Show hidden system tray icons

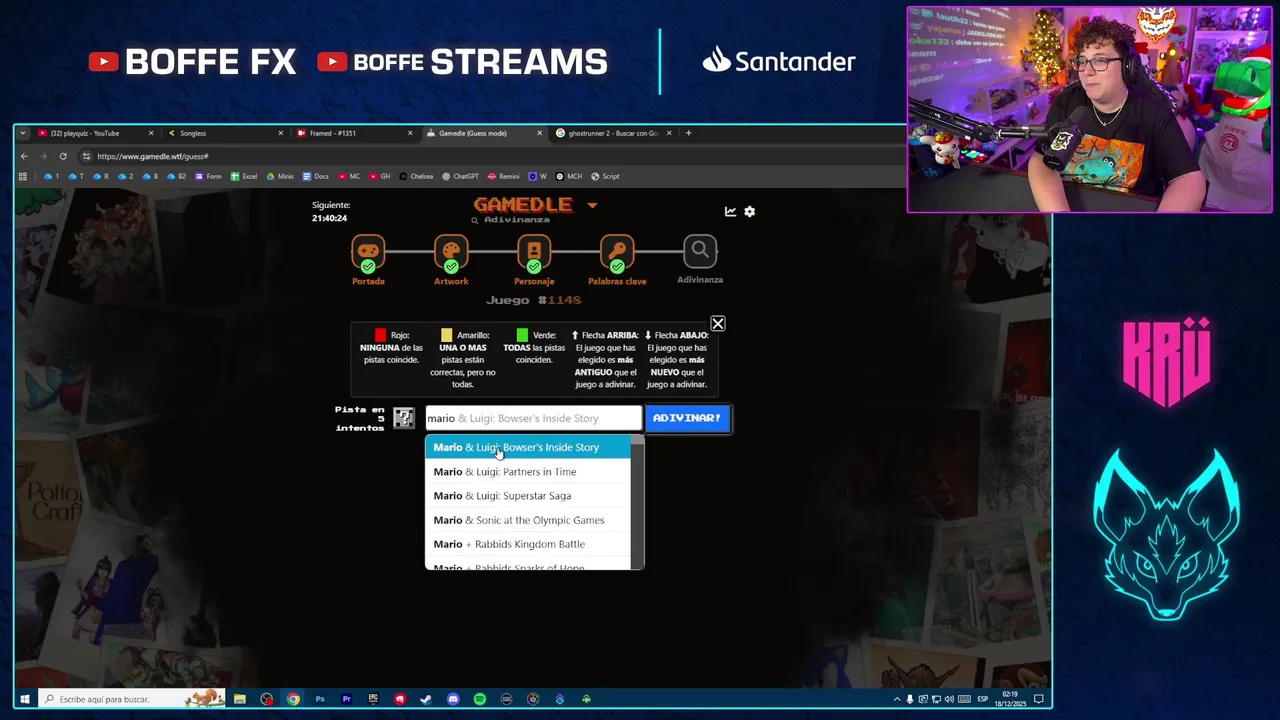896,699
